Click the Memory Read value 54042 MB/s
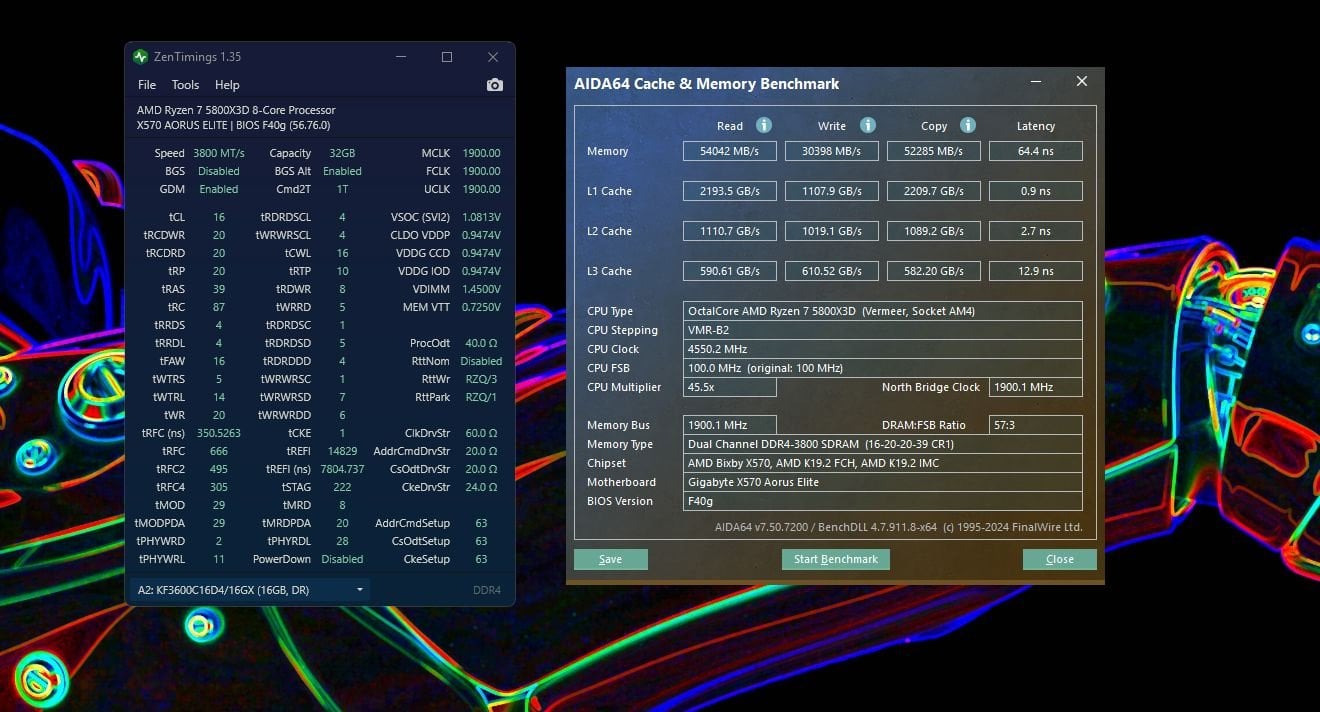1320x712 pixels. [x=730, y=151]
